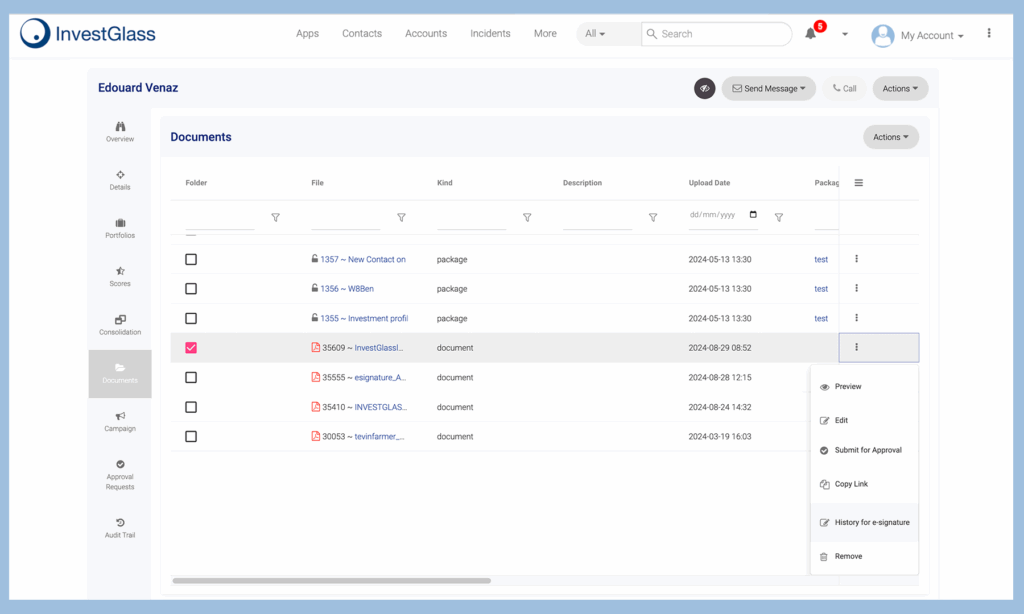Click the notifications bell icon
Image resolution: width=1024 pixels, height=614 pixels.
[x=810, y=33]
